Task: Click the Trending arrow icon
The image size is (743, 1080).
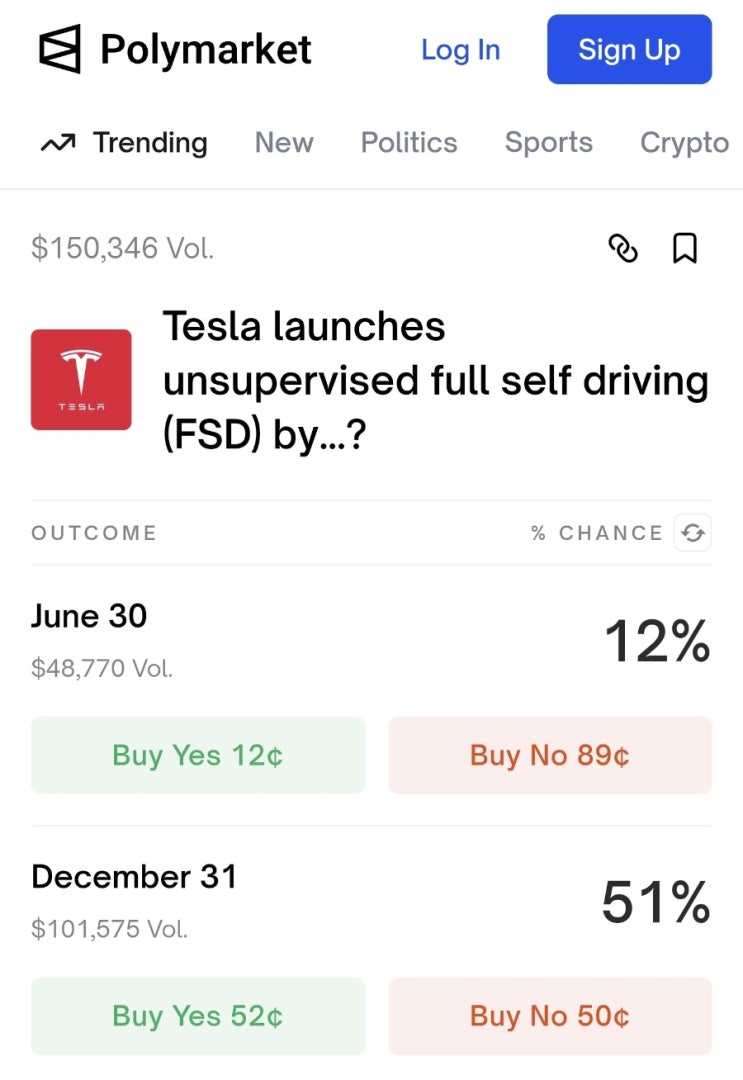Action: pos(58,144)
